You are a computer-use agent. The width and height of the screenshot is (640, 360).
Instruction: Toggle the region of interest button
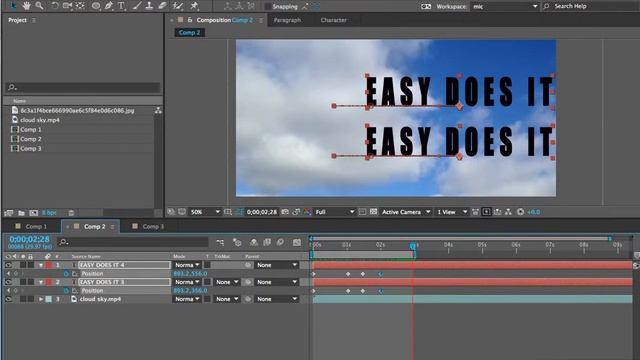tap(362, 212)
